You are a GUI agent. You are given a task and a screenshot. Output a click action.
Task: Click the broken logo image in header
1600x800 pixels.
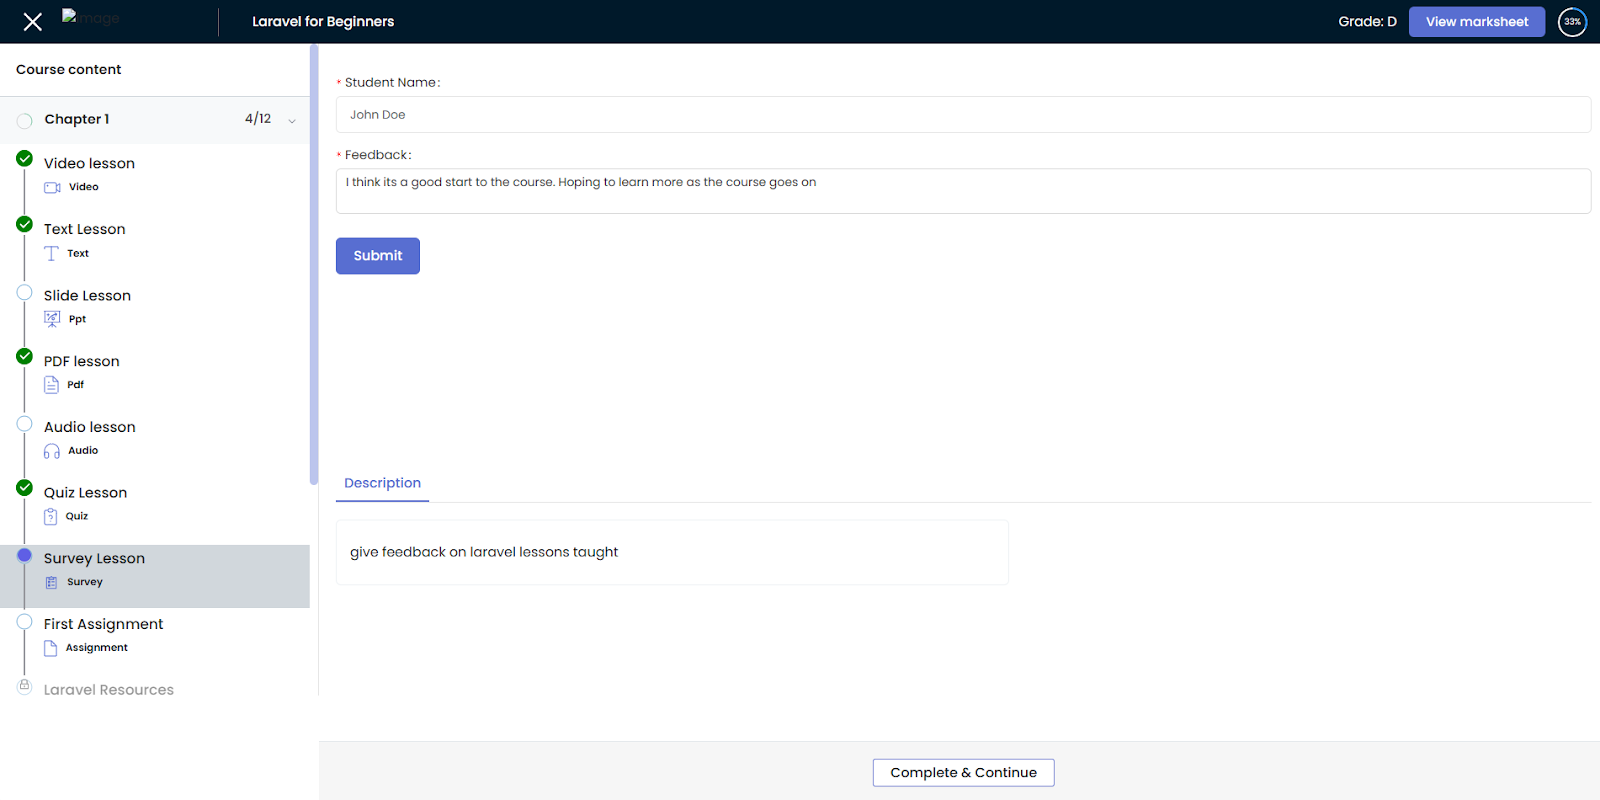(90, 17)
